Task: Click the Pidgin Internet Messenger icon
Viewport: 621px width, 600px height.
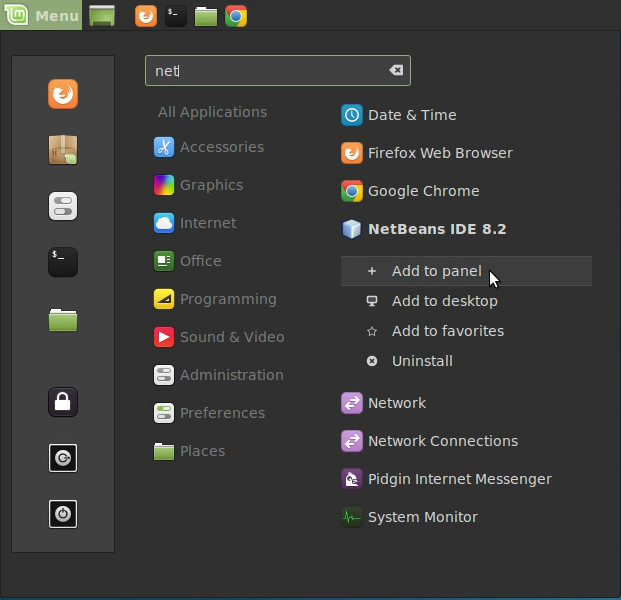Action: (x=352, y=479)
